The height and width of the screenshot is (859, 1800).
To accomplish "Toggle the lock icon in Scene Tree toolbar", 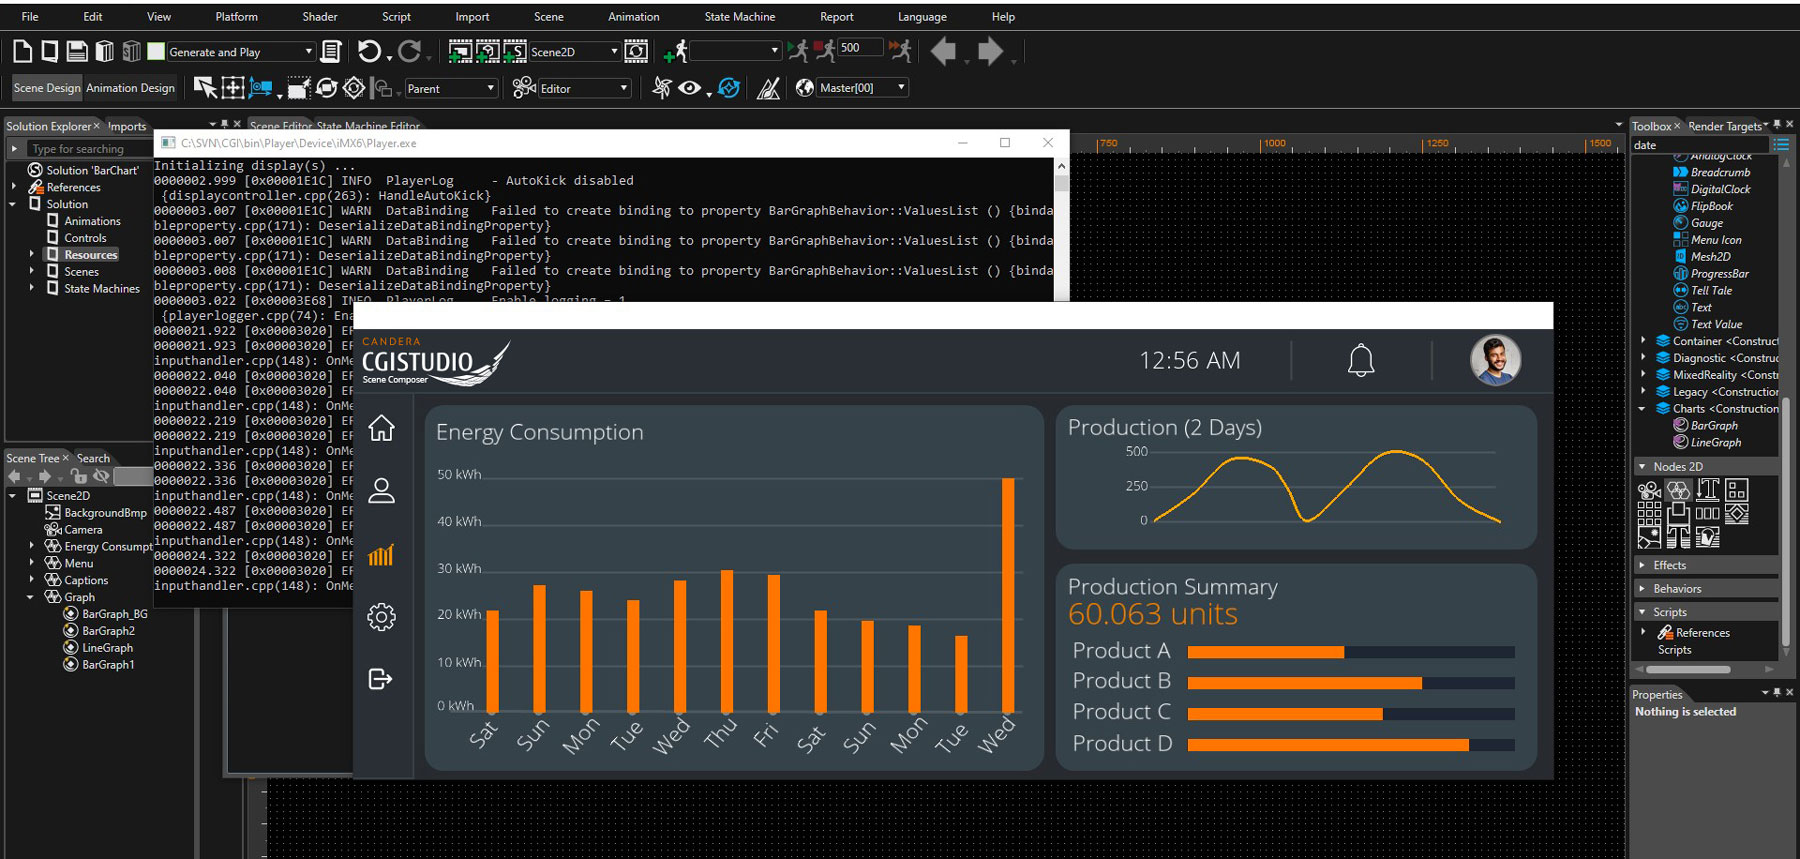I will [77, 477].
